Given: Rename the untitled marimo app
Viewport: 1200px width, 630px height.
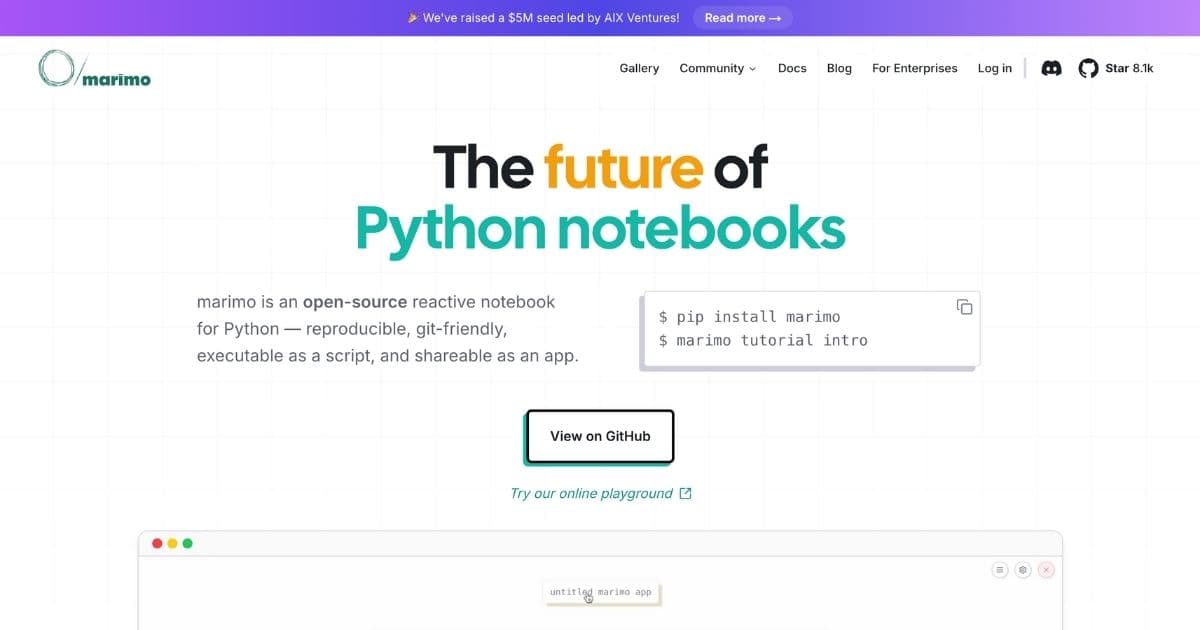Looking at the screenshot, I should [x=600, y=592].
